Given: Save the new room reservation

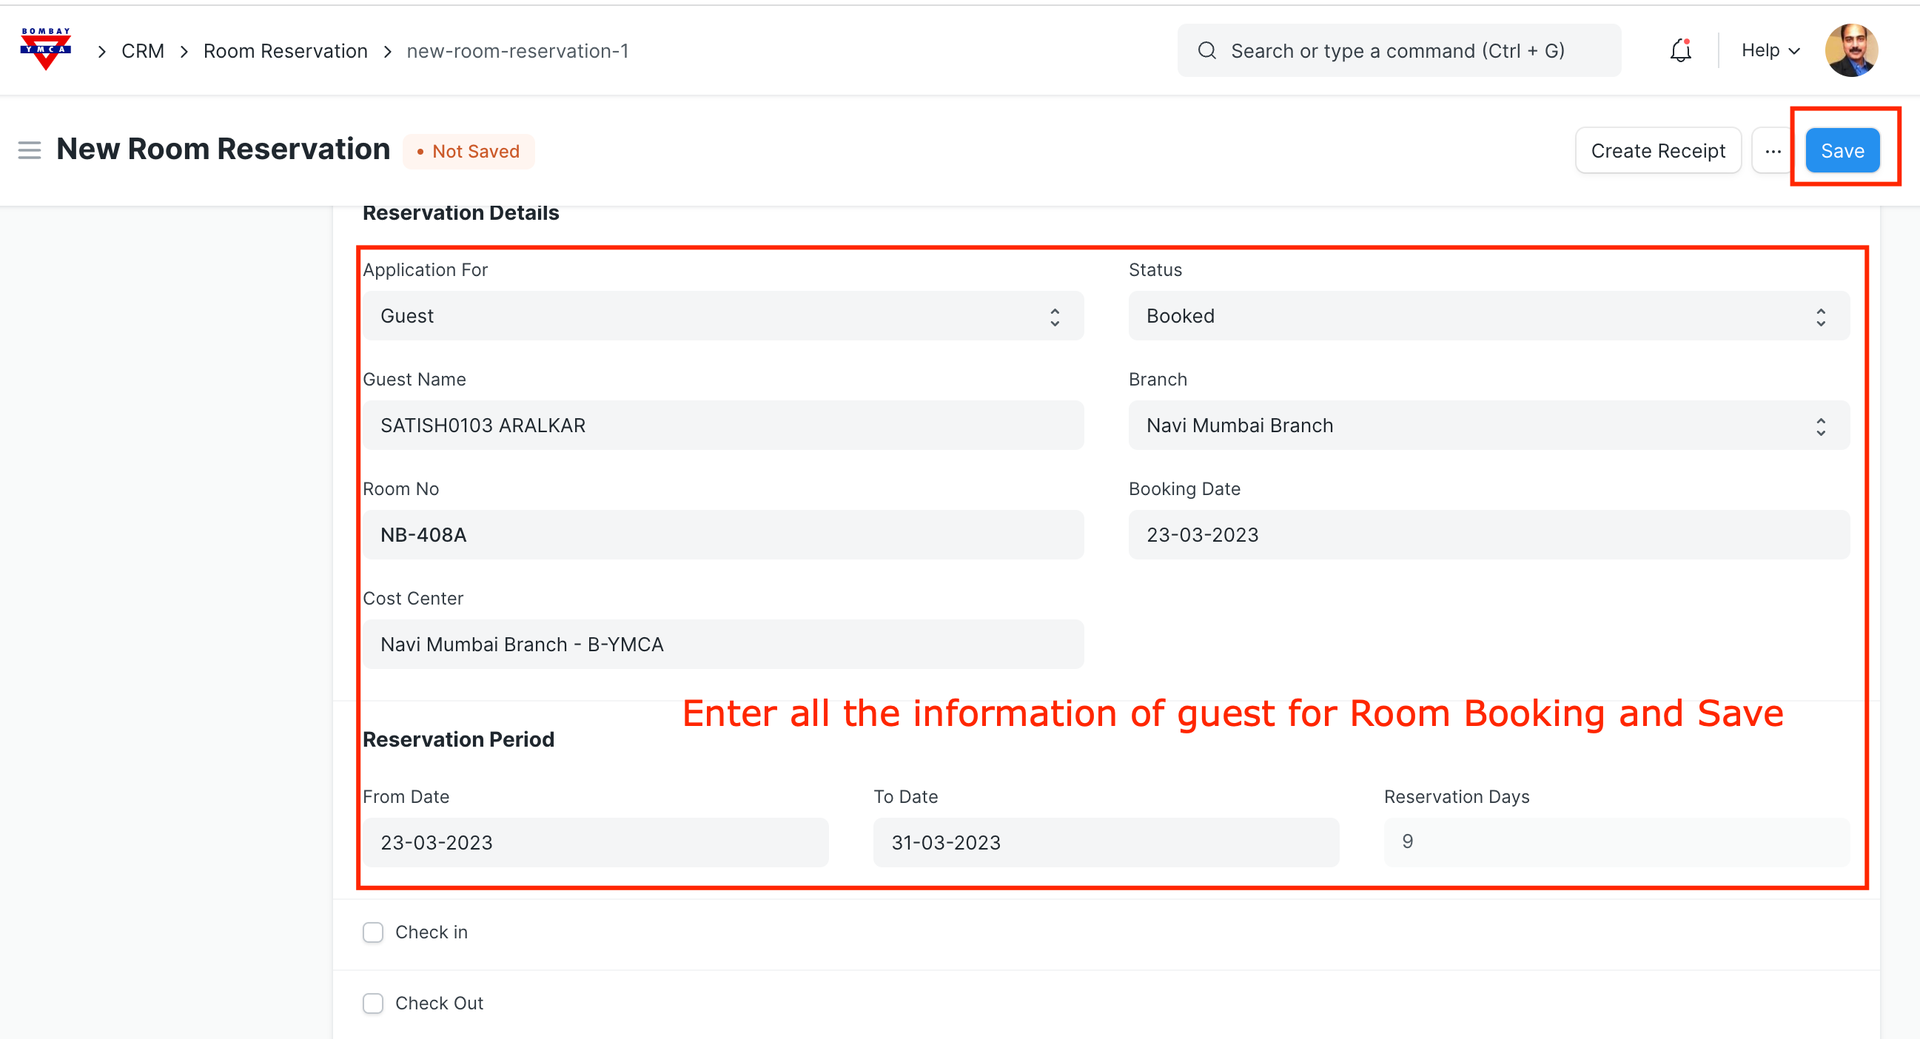Looking at the screenshot, I should (1842, 151).
